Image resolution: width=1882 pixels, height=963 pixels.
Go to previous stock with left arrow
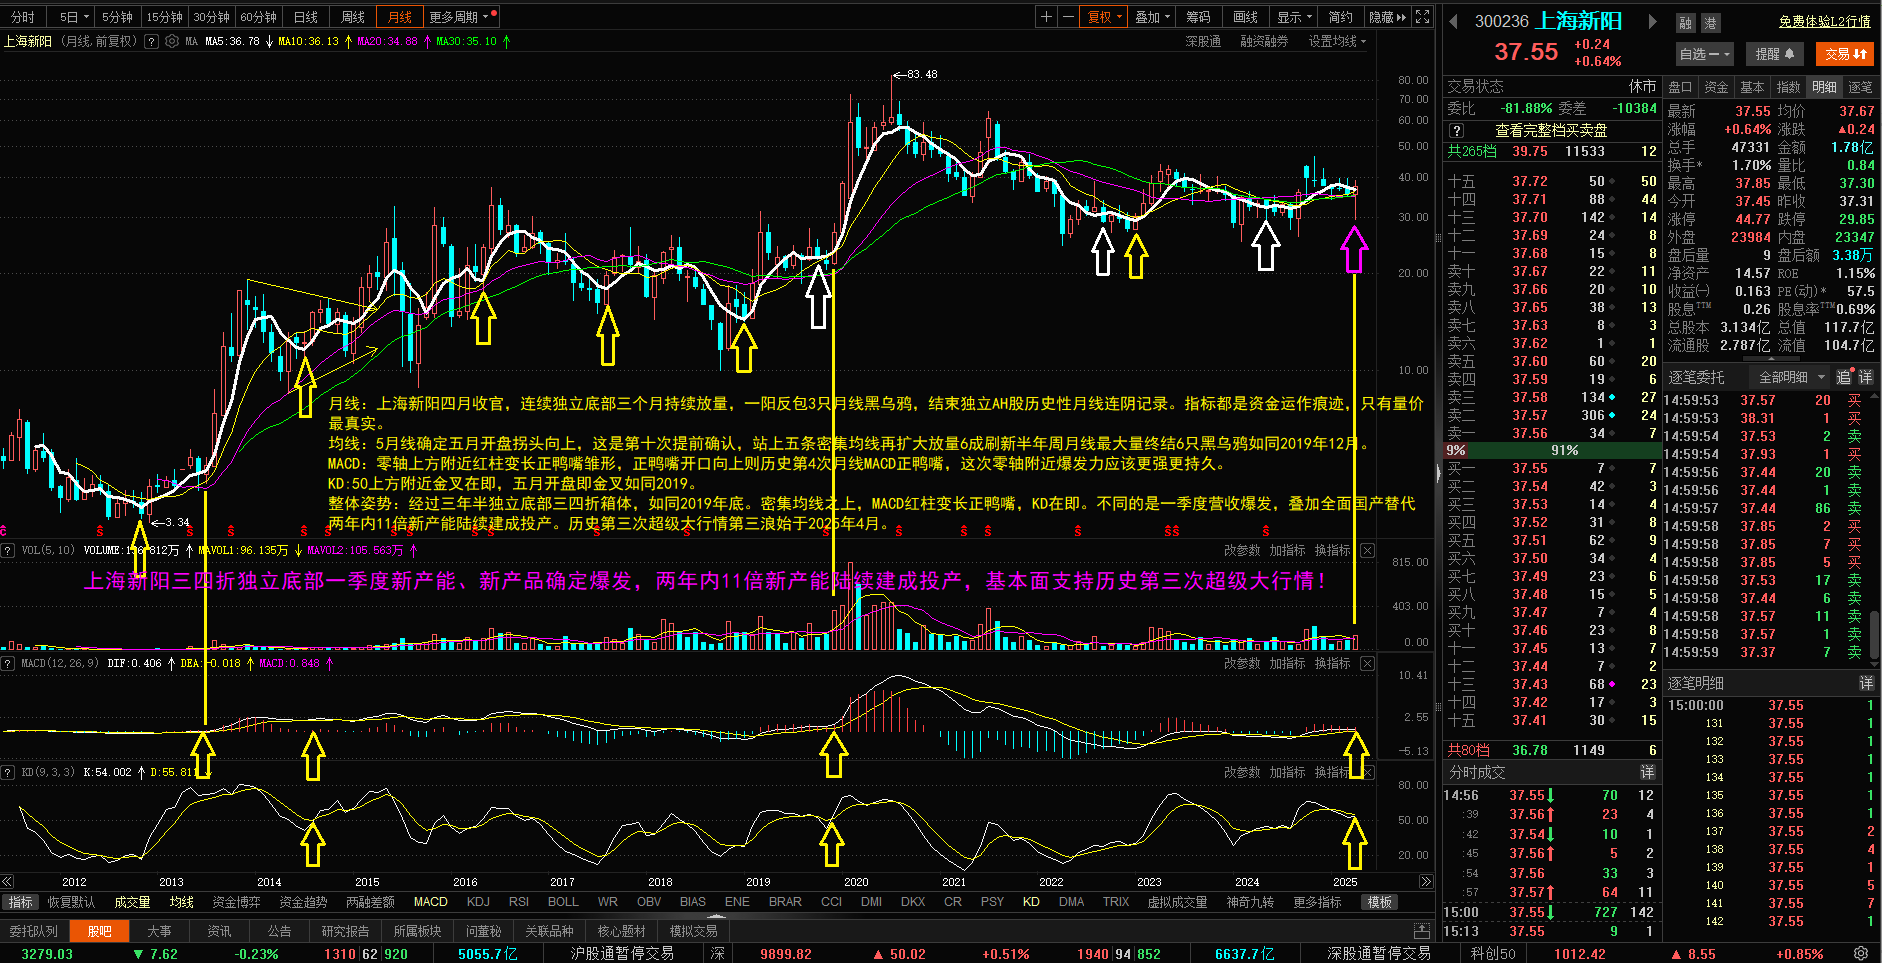[x=1453, y=21]
